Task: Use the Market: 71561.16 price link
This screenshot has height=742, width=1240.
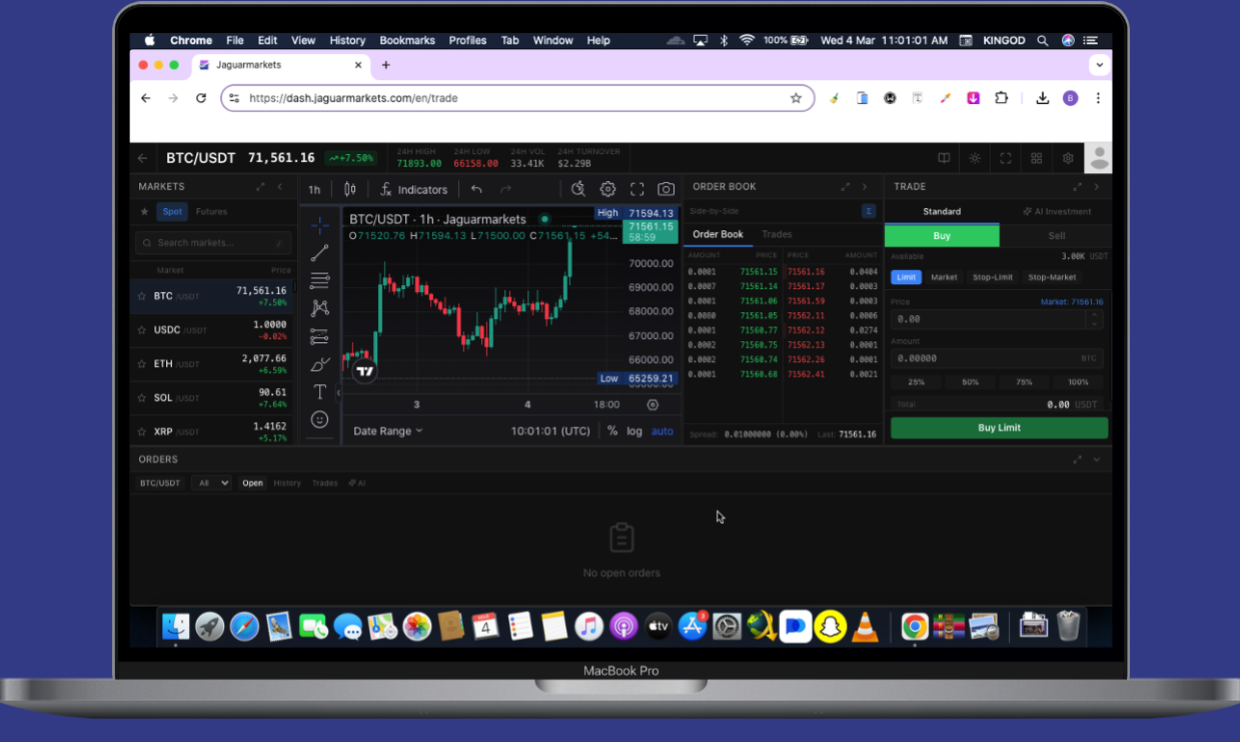Action: pos(1072,301)
